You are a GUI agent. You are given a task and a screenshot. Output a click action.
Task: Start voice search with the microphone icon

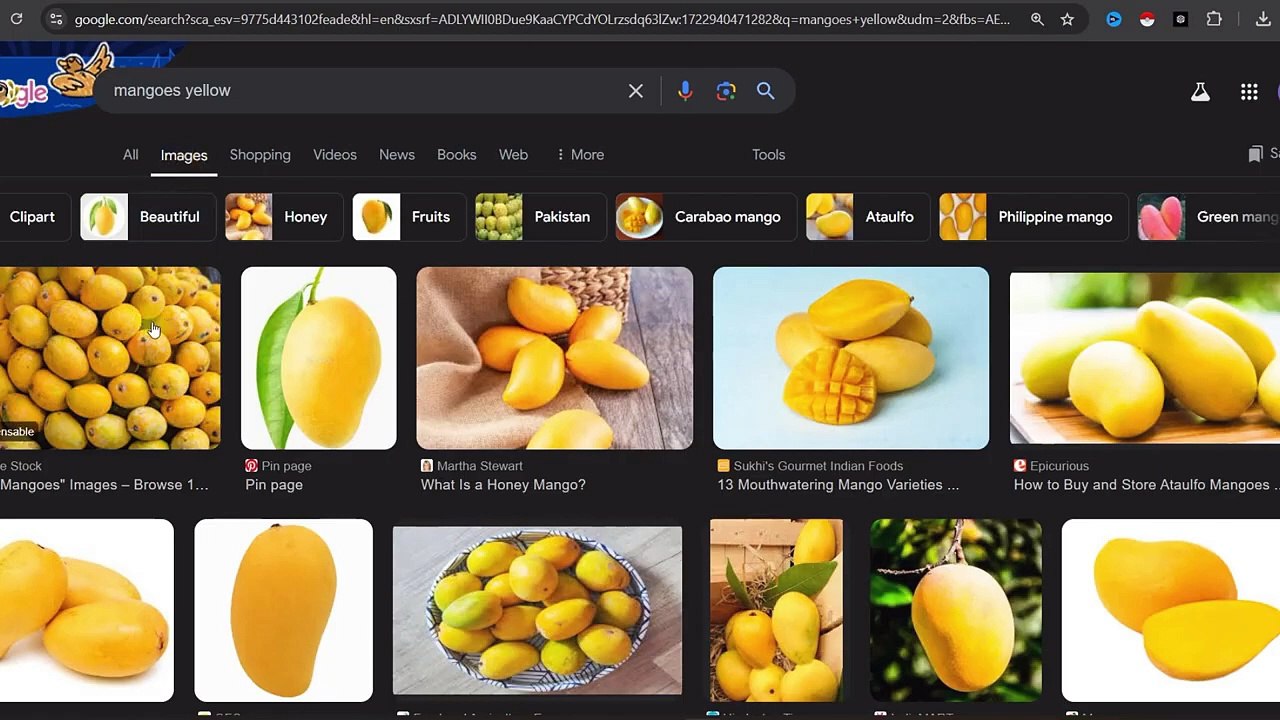click(685, 91)
